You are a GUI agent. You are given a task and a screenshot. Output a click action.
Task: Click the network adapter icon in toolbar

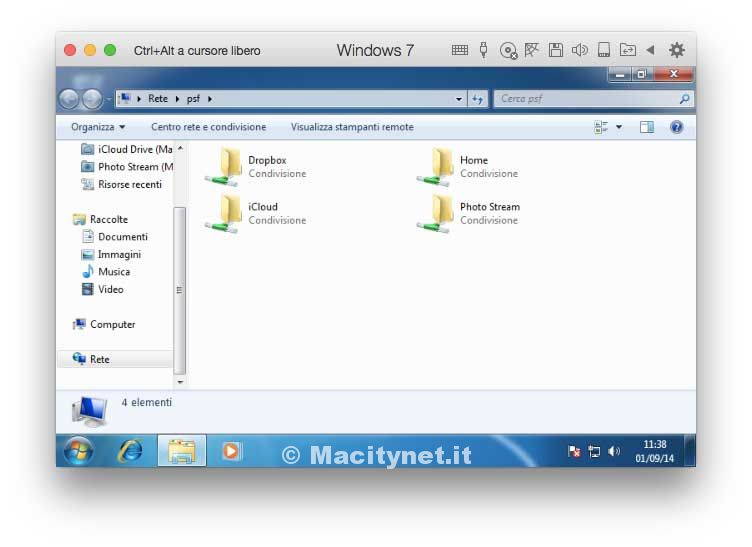pos(531,50)
